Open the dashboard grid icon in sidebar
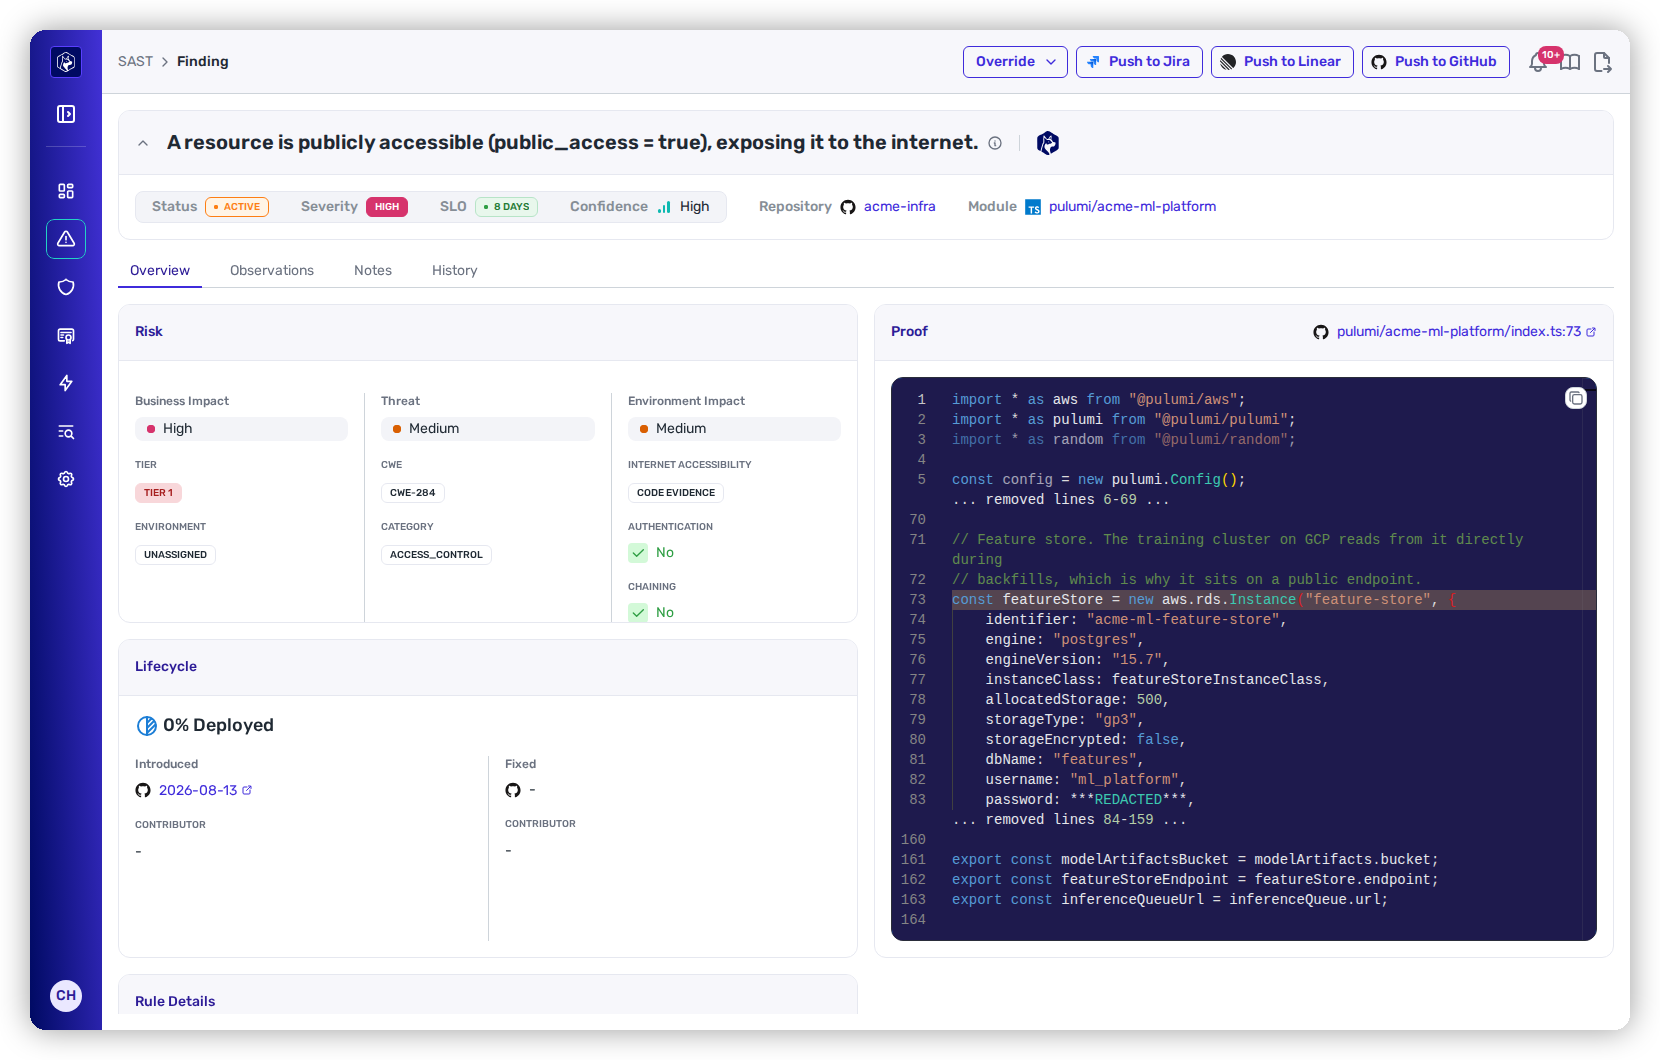Viewport: 1660px width, 1060px height. click(66, 191)
